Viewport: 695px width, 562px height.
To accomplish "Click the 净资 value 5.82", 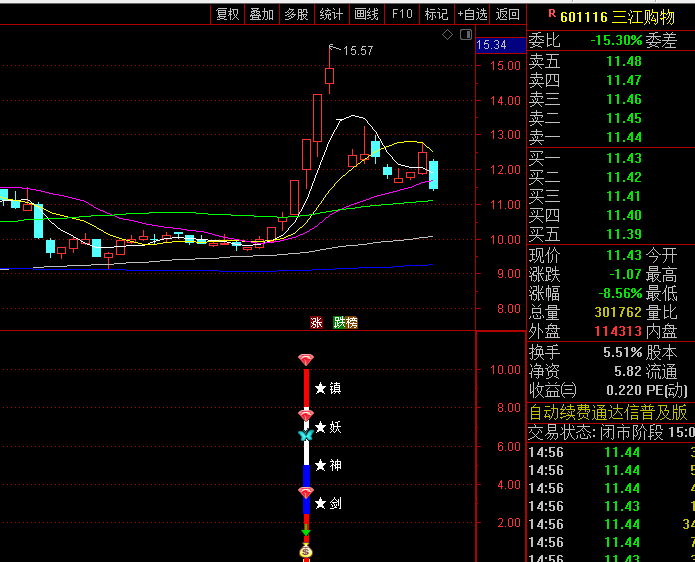I will (x=628, y=371).
